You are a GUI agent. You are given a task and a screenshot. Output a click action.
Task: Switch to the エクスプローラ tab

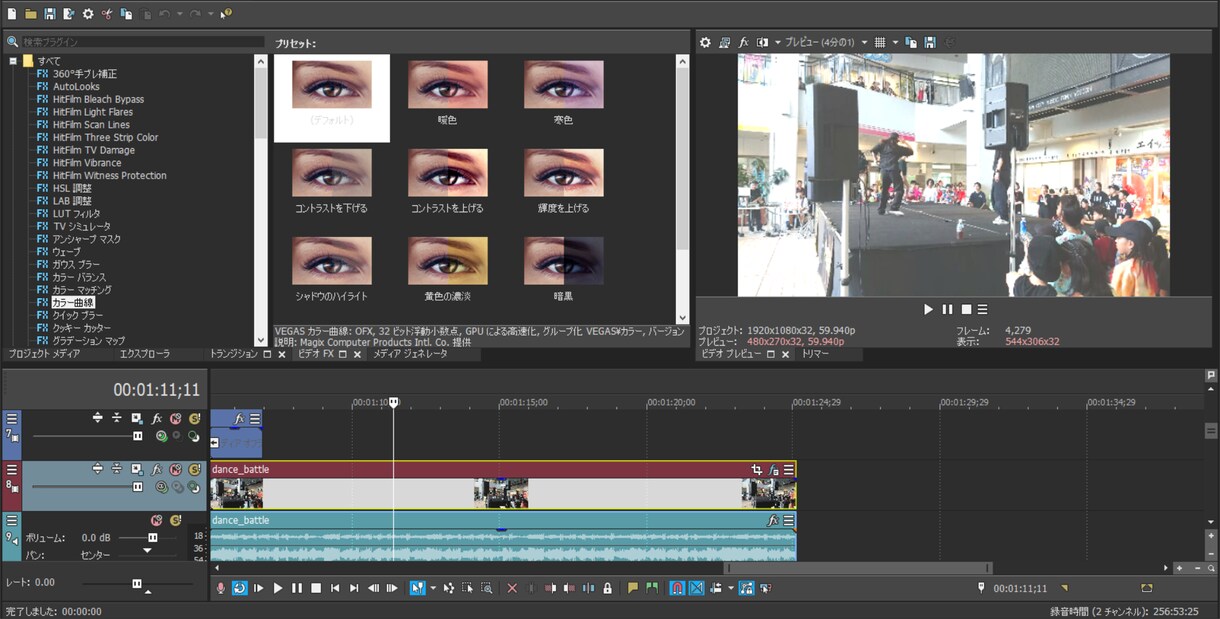click(144, 354)
